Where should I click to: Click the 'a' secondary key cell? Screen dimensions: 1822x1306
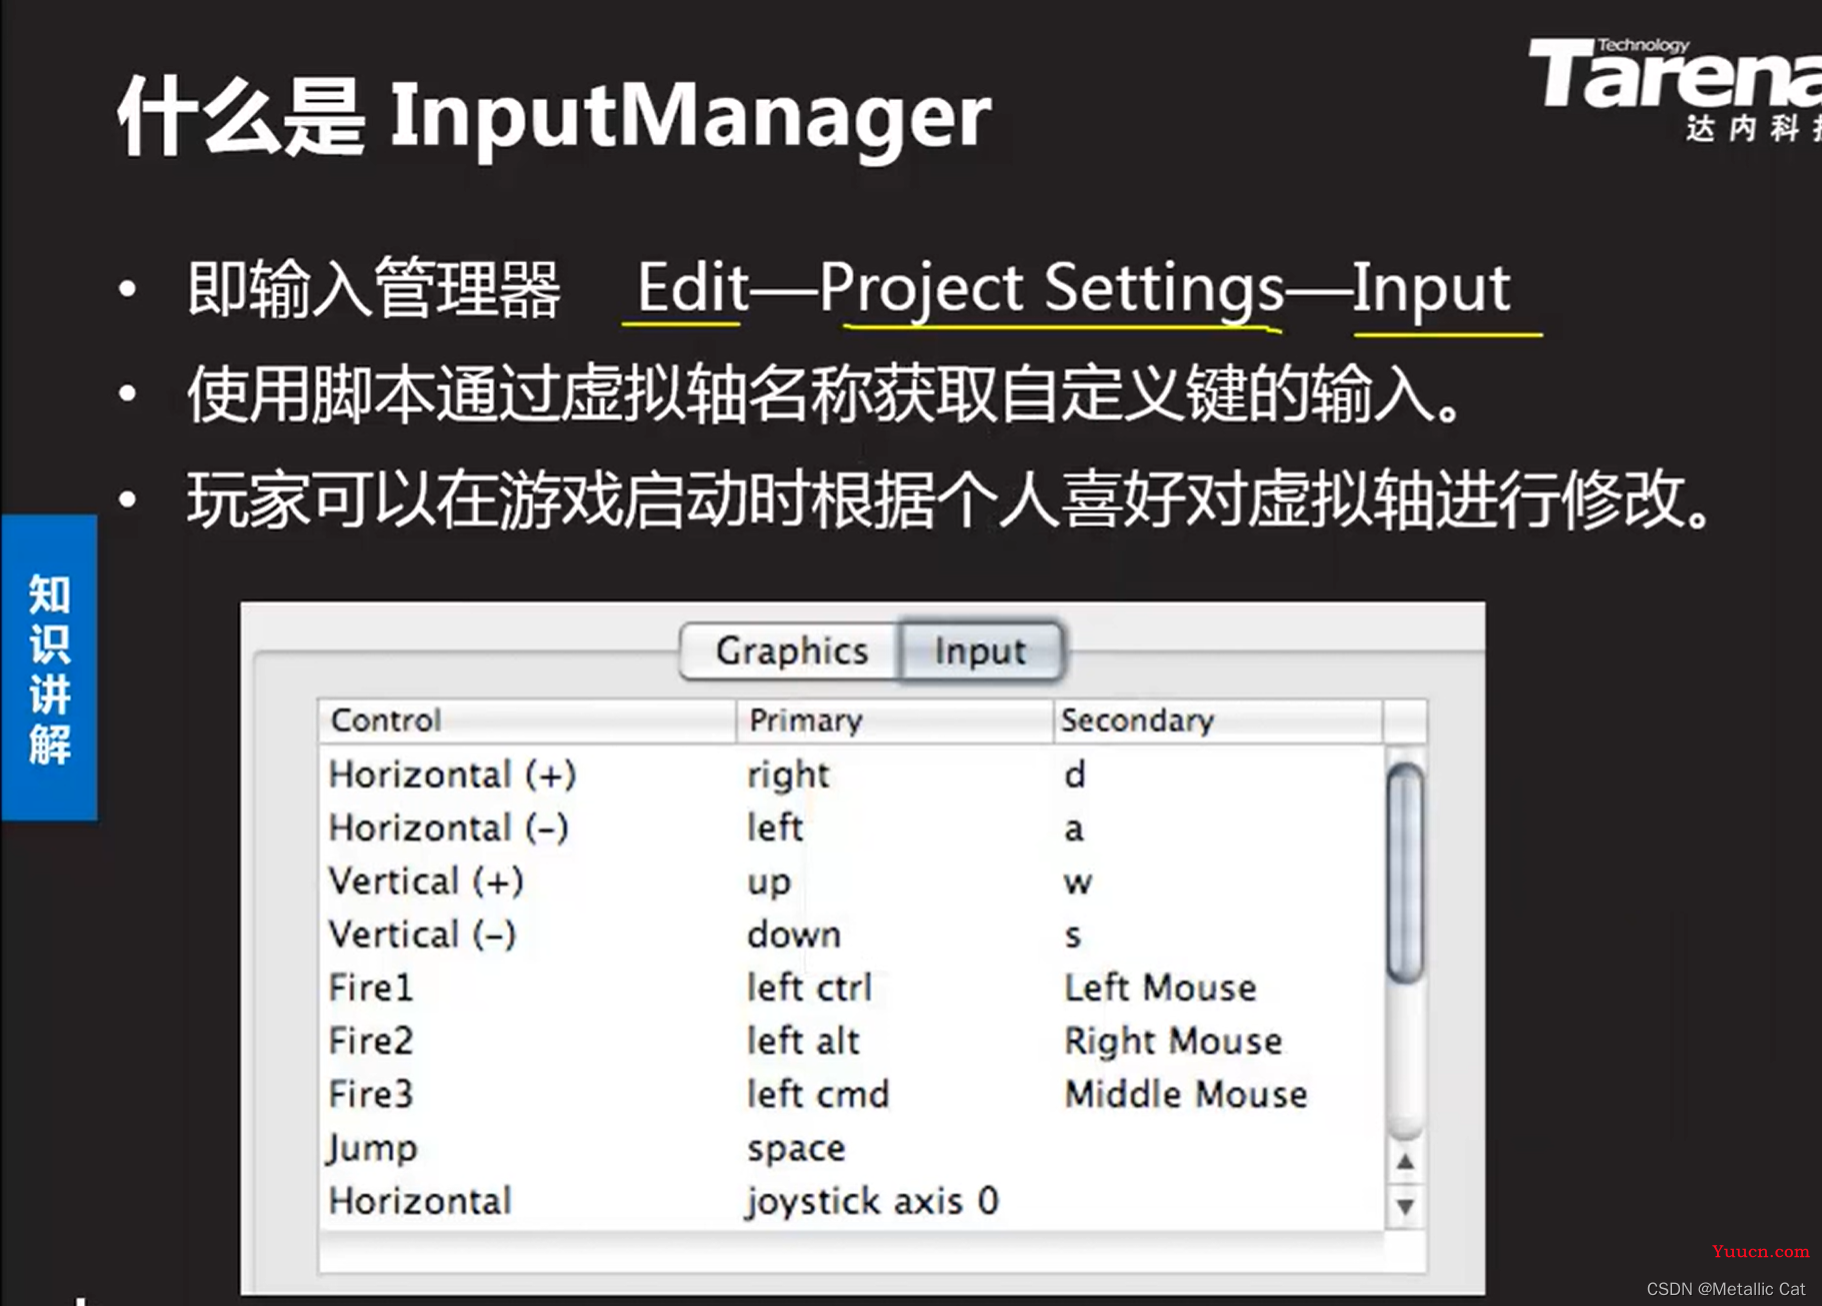(1074, 829)
